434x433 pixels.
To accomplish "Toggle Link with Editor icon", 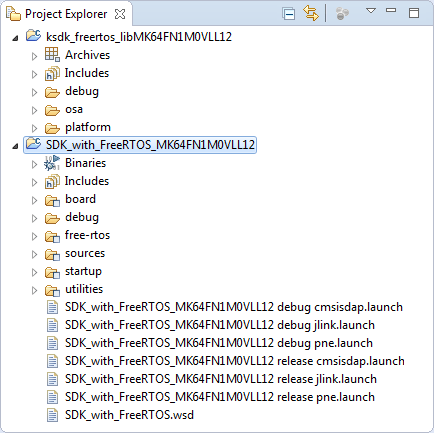I will pos(311,14).
